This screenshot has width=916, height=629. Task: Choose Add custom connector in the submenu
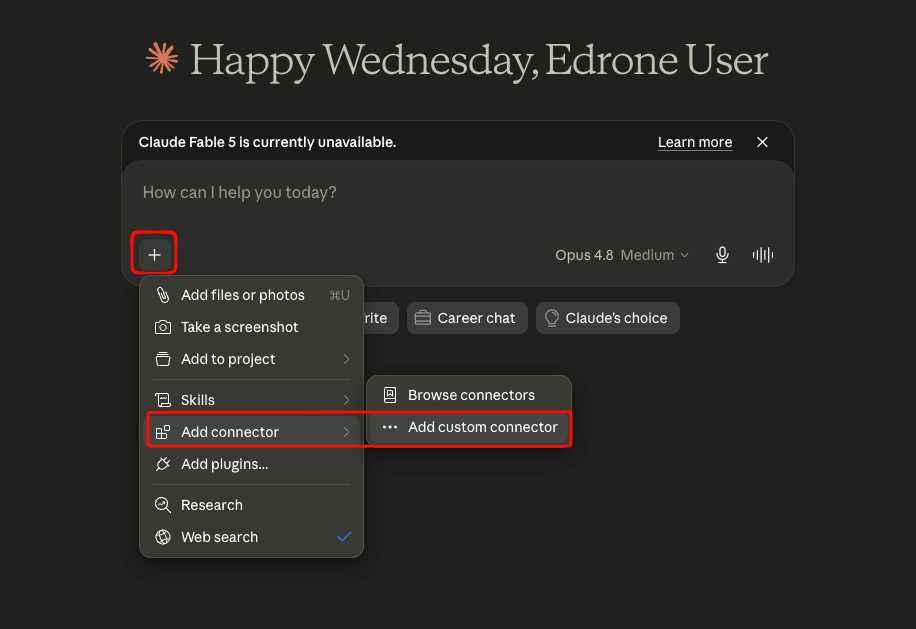click(x=469, y=427)
